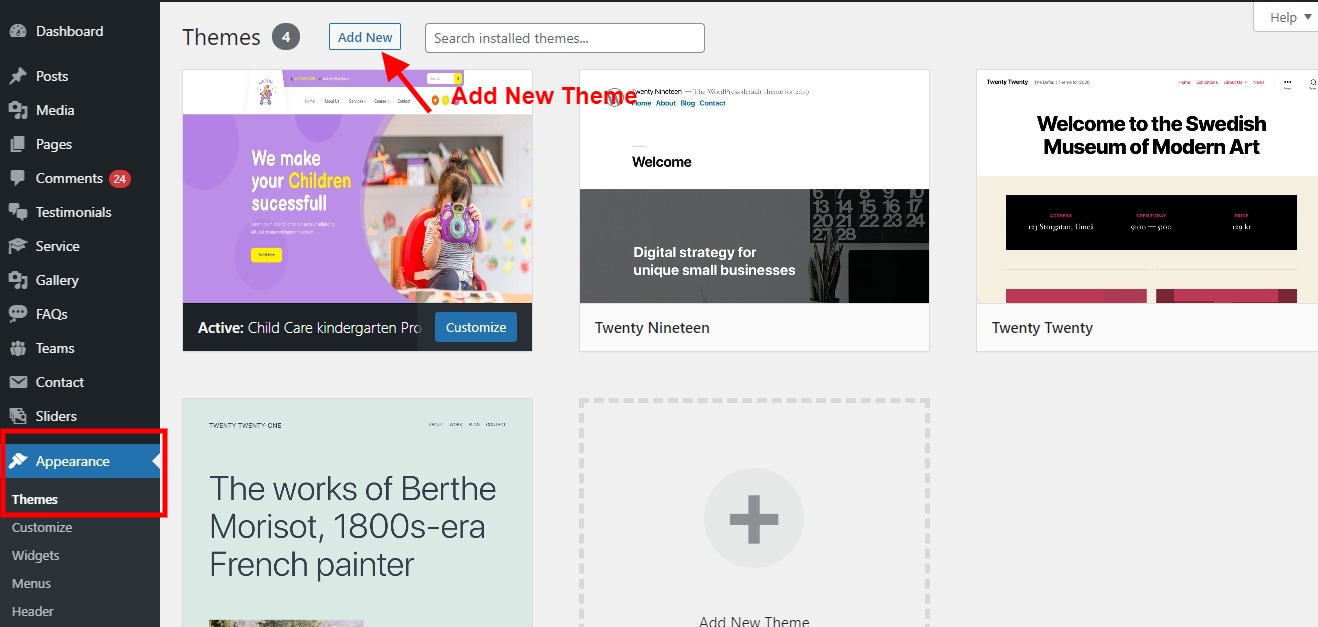Open the Customize submenu link
This screenshot has width=1318, height=627.
tap(42, 527)
